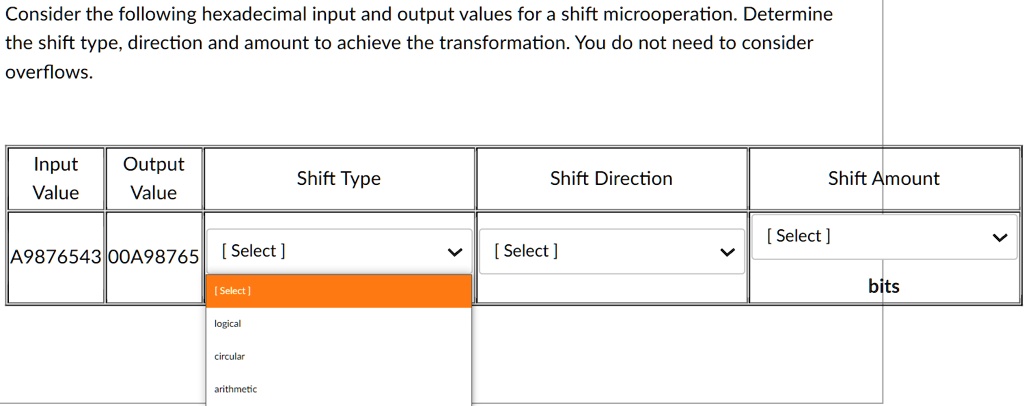Image resolution: width=1024 pixels, height=406 pixels.
Task: Click the "Input Value" column header
Action: pos(56,178)
